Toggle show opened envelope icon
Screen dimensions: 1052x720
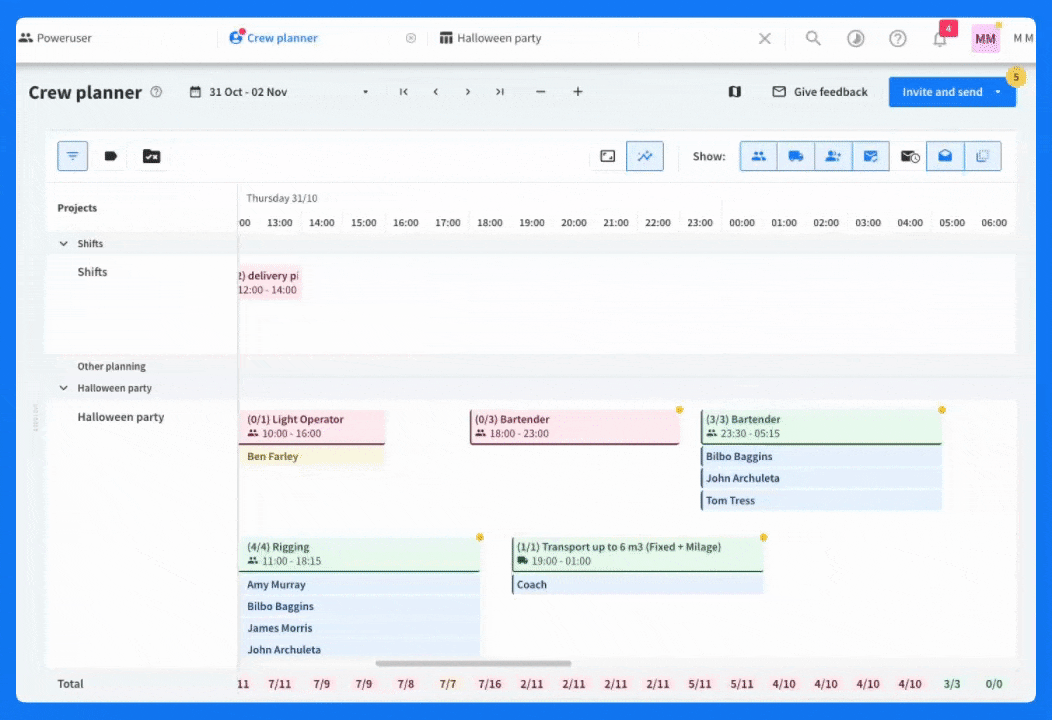click(945, 156)
